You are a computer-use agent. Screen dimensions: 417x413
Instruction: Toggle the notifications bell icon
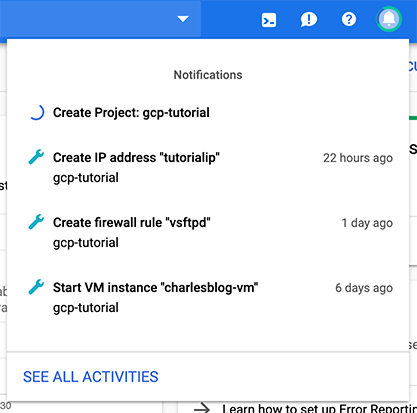click(389, 19)
